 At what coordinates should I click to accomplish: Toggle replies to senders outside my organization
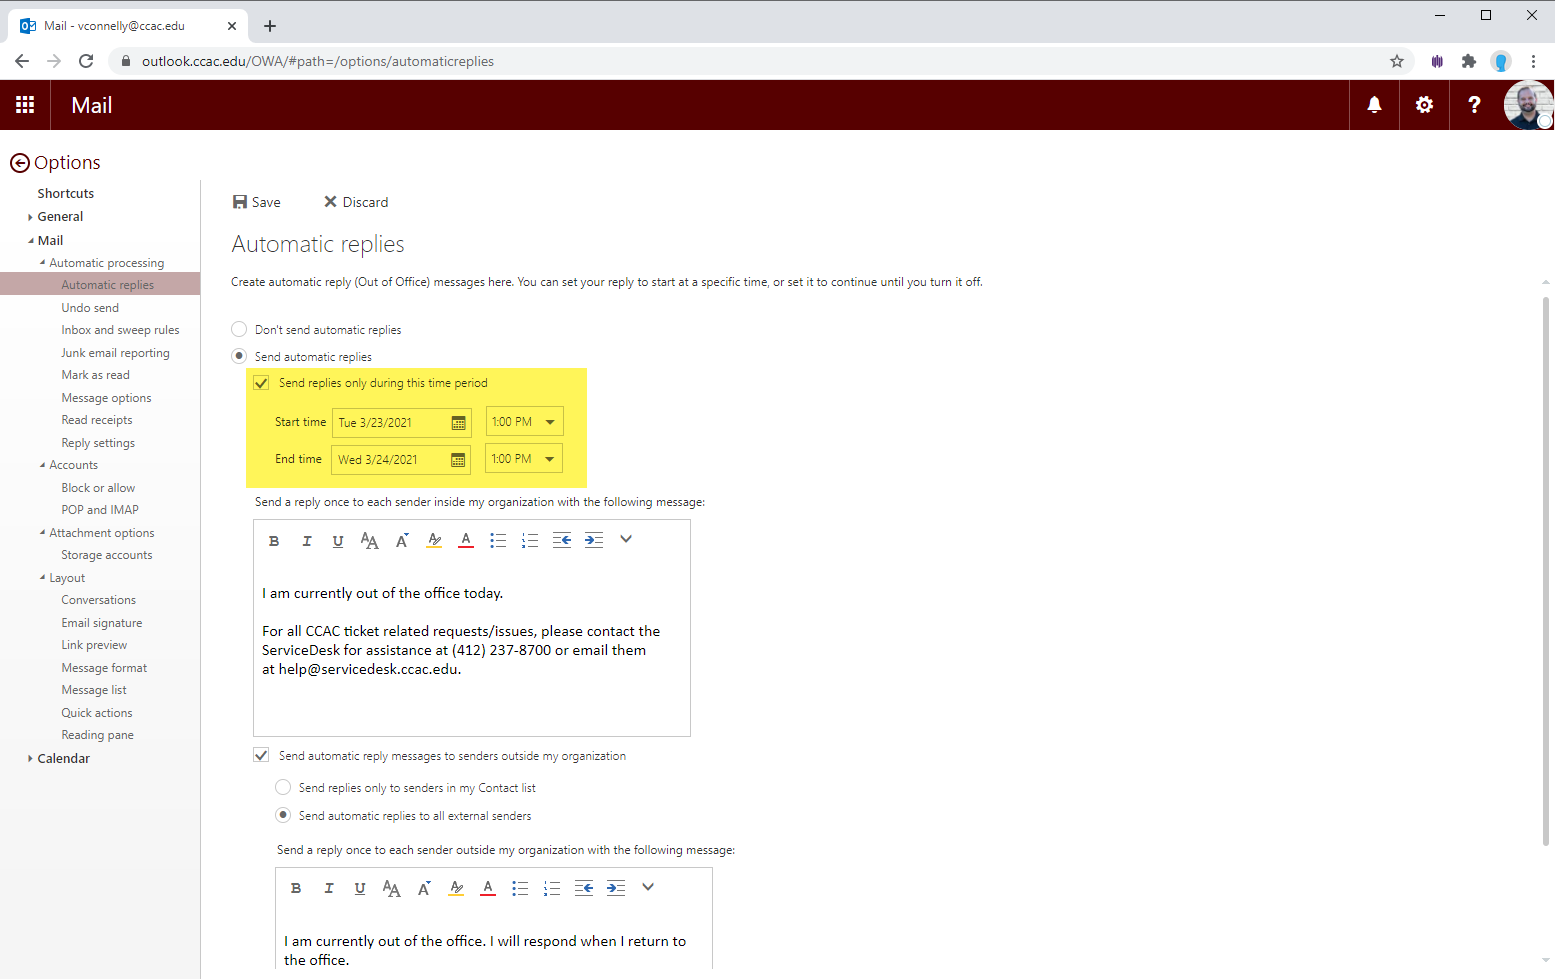[x=261, y=755]
